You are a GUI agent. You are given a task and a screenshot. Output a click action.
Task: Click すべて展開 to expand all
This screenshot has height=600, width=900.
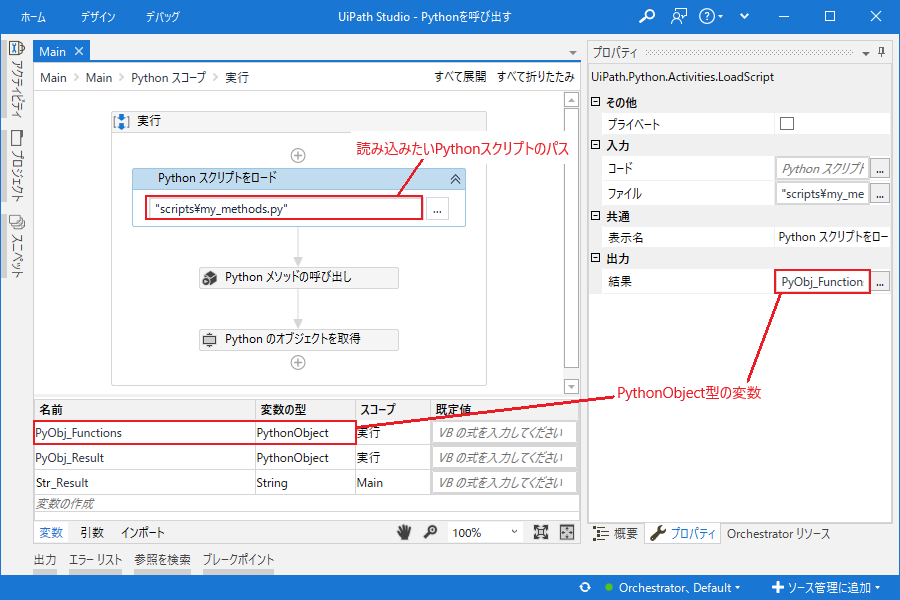[x=460, y=76]
